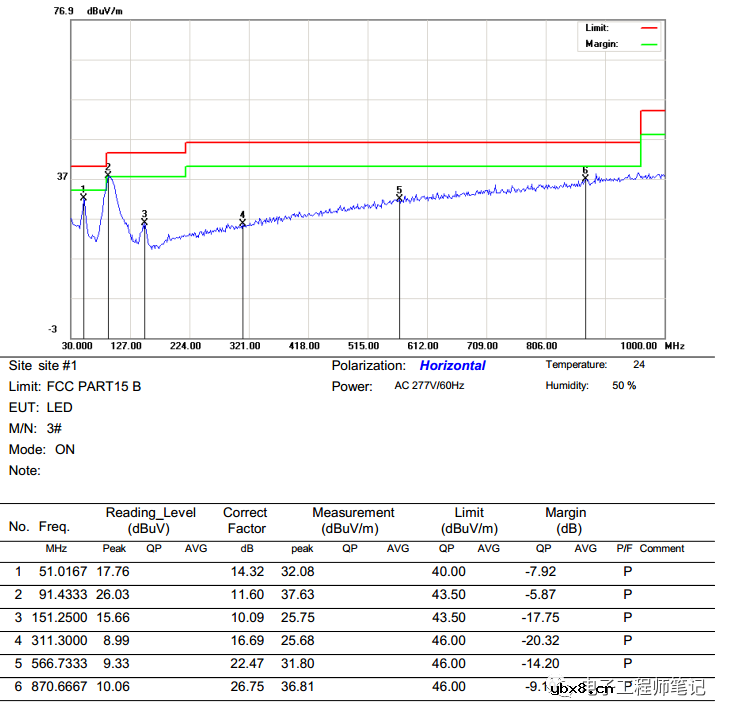
Task: Click the AC 277V/60Hz power value
Action: click(430, 386)
